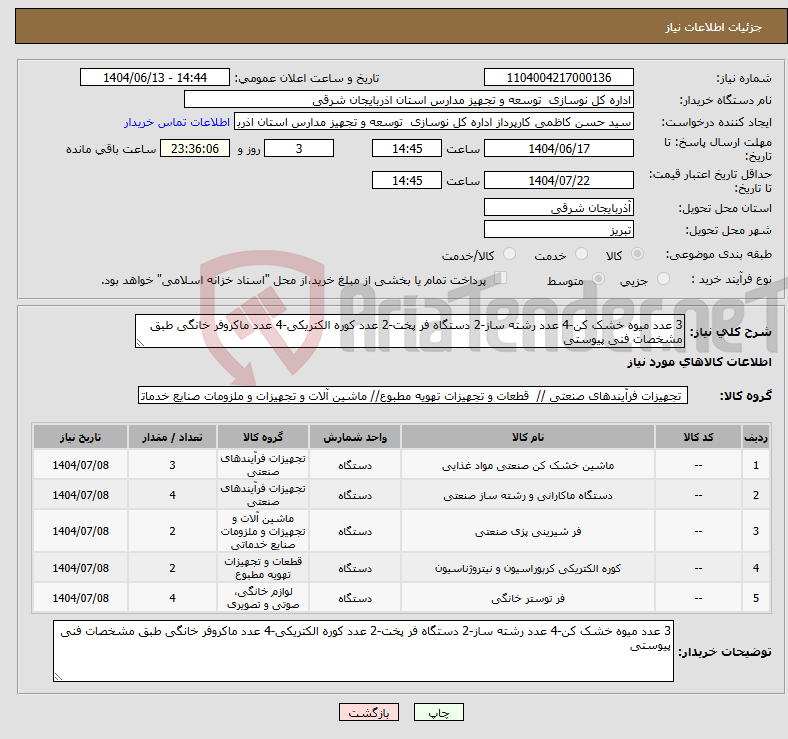Select the خدمت radio button

[x=581, y=254]
